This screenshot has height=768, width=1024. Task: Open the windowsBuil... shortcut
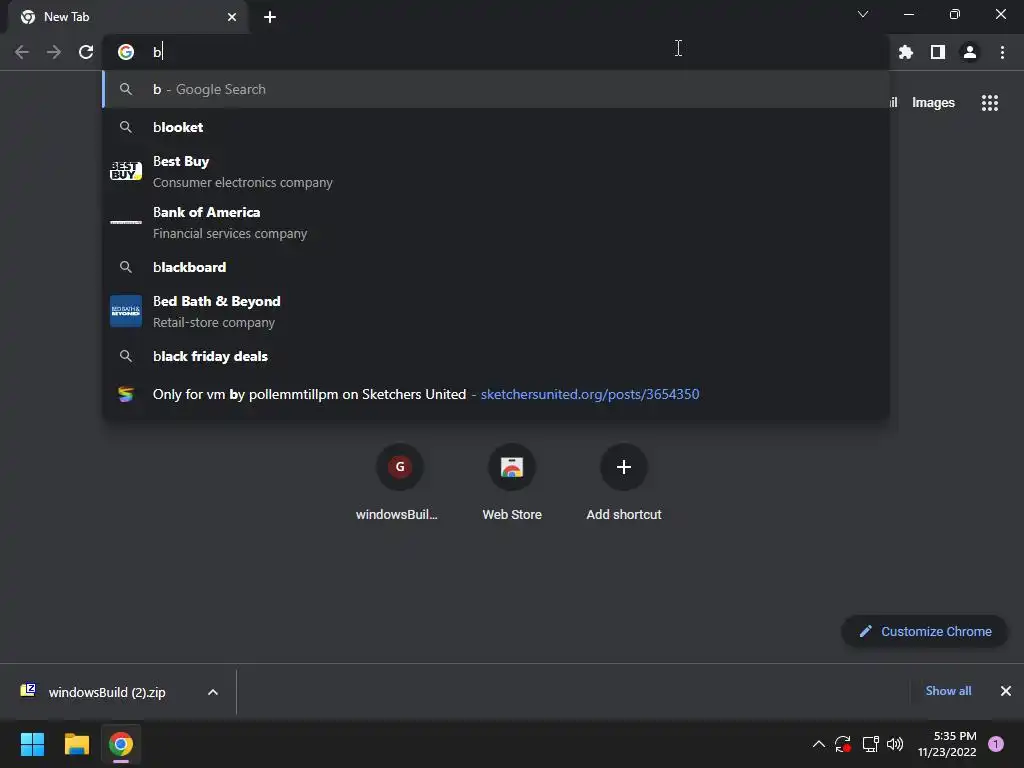pos(400,484)
